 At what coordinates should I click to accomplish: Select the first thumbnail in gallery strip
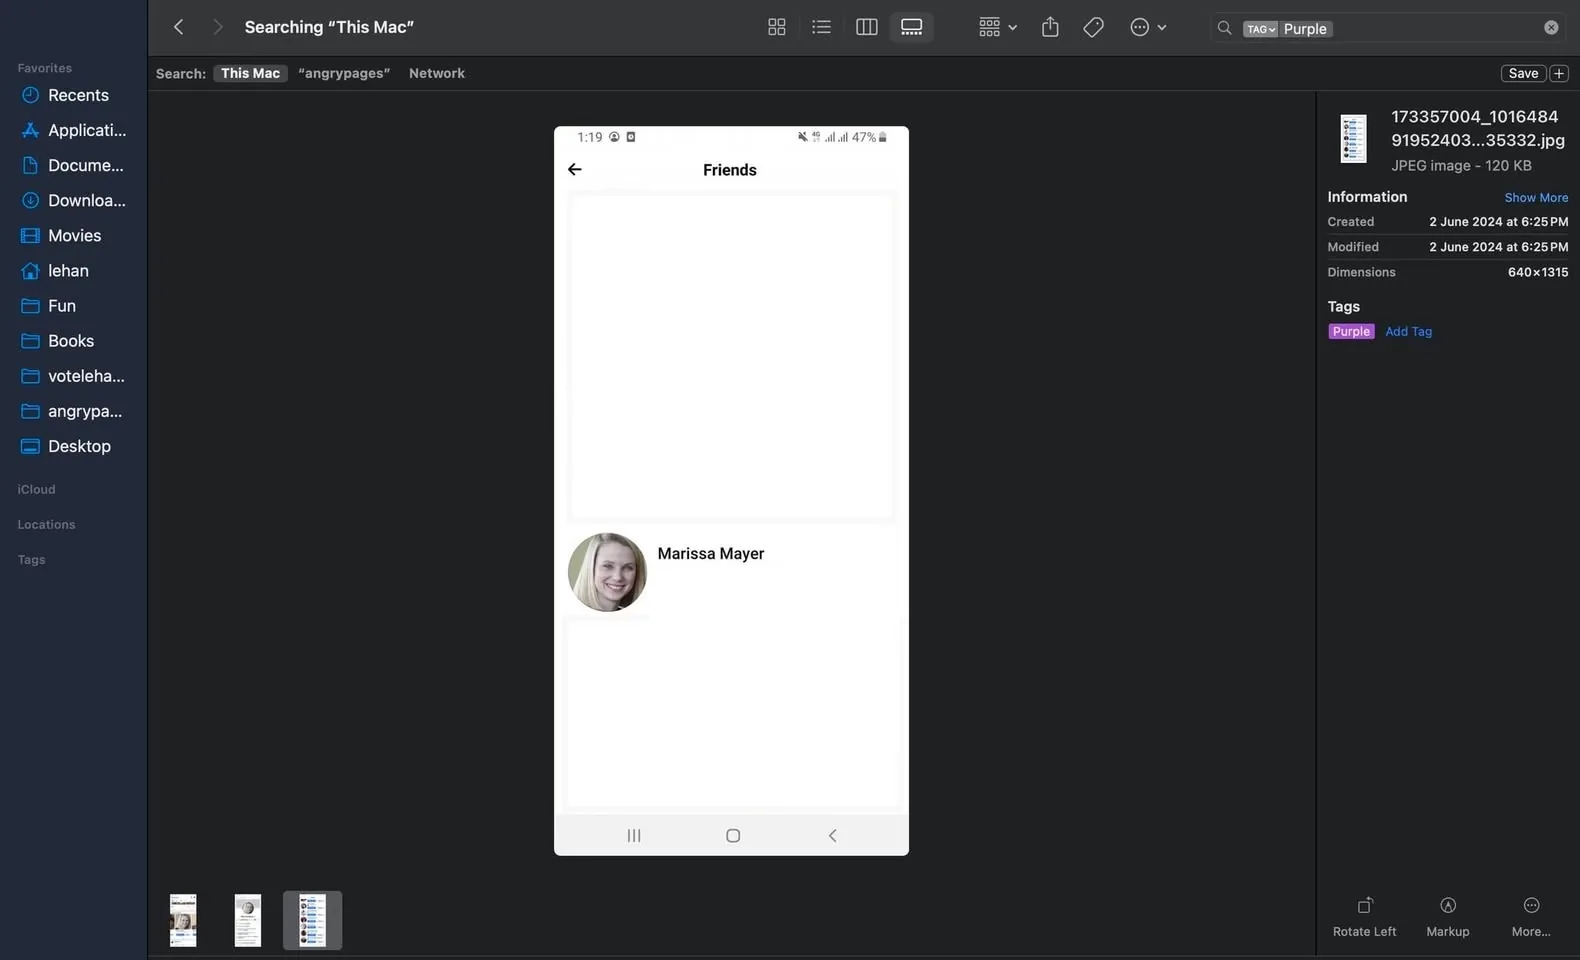[183, 920]
